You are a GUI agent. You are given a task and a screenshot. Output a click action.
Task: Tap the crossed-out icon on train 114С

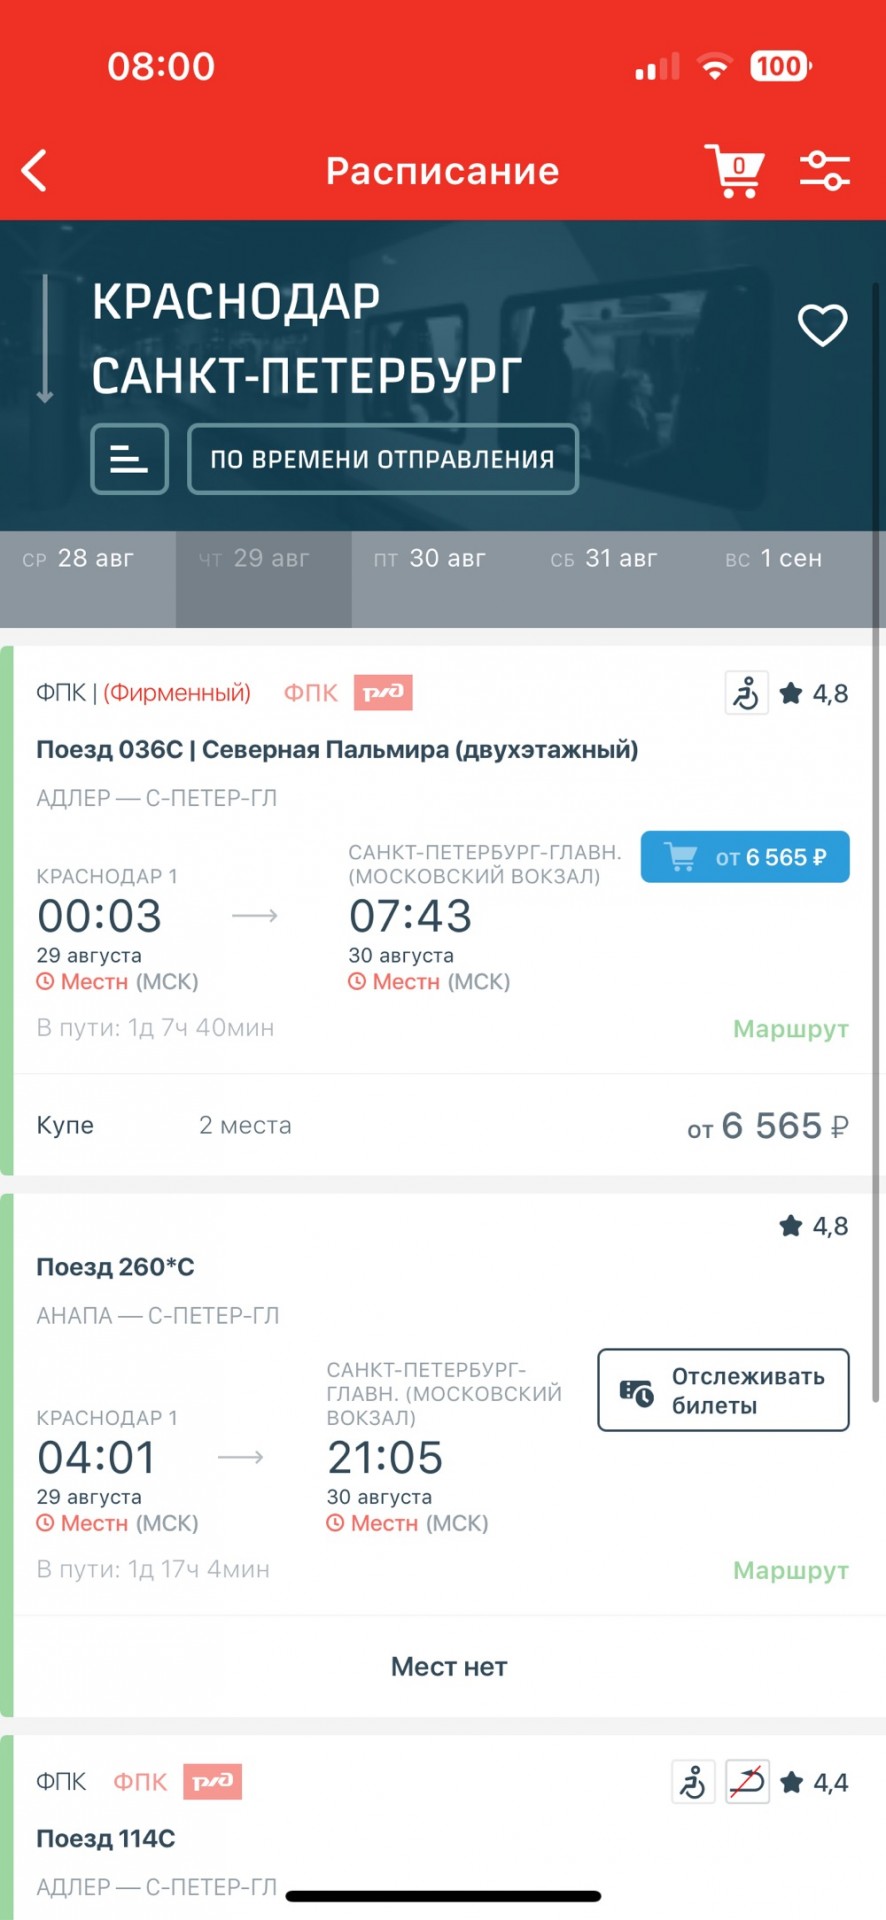pyautogui.click(x=747, y=1782)
